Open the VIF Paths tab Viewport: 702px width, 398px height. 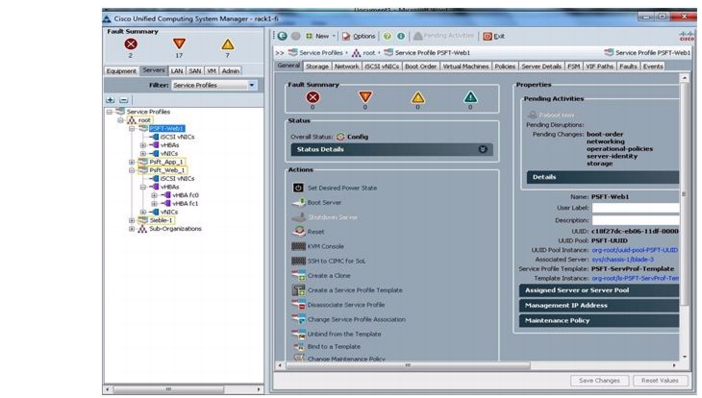599,66
